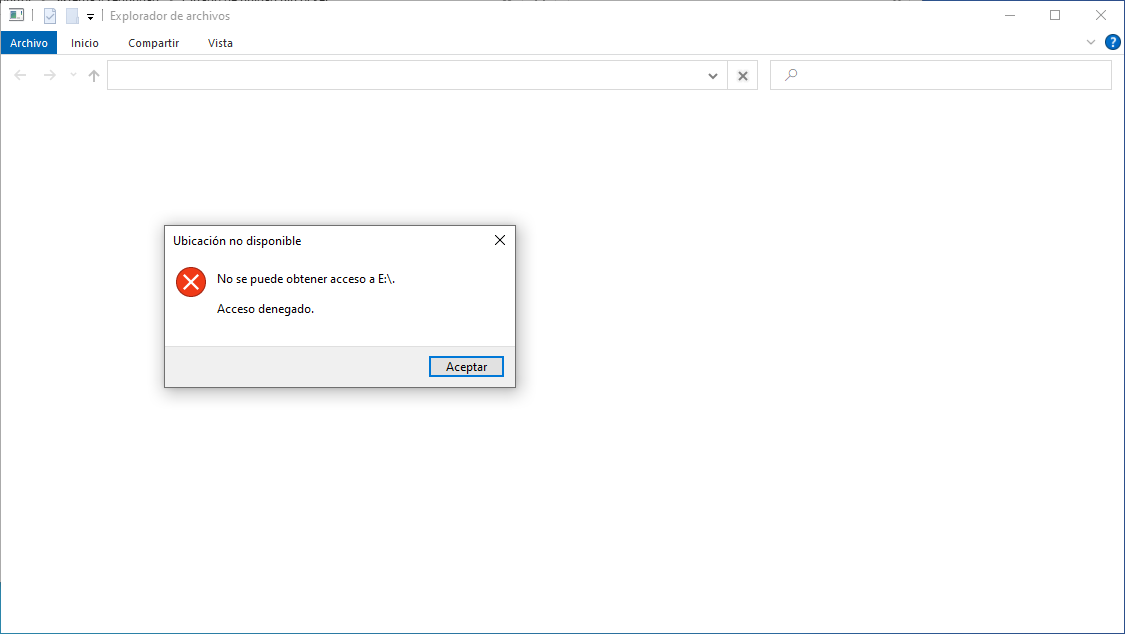This screenshot has height=634, width=1125.
Task: Click Aceptar in the error dialog
Action: [x=466, y=366]
